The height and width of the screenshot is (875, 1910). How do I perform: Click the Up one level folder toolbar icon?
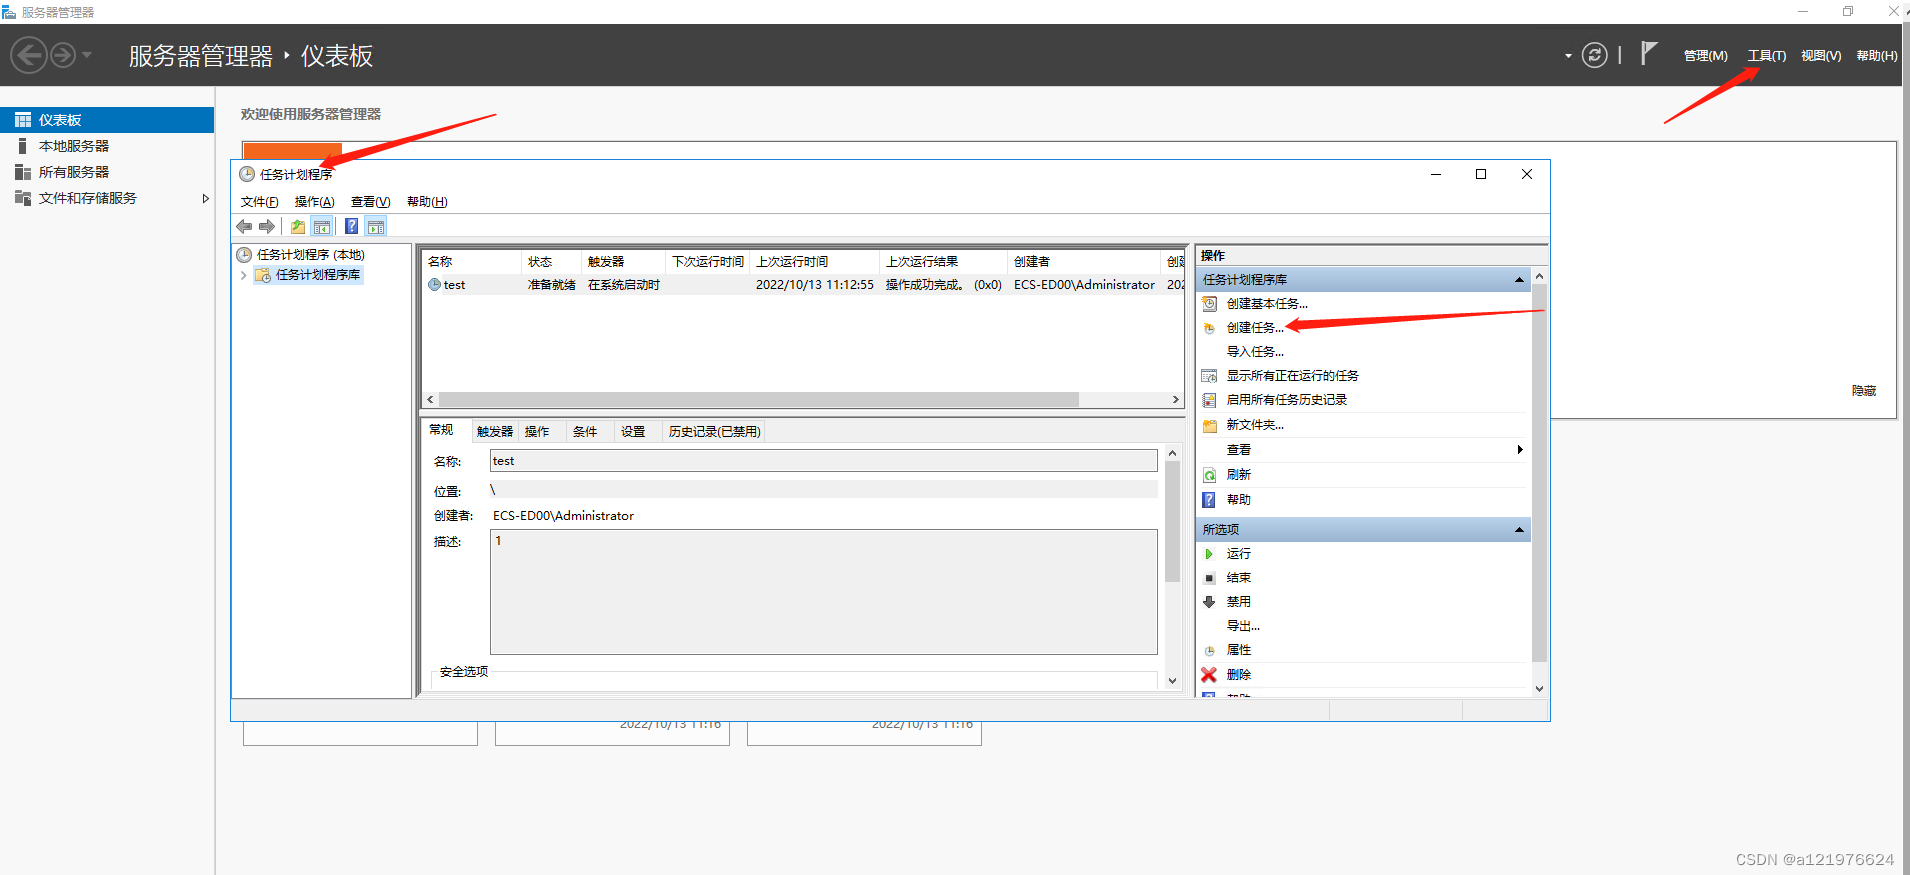pyautogui.click(x=298, y=227)
